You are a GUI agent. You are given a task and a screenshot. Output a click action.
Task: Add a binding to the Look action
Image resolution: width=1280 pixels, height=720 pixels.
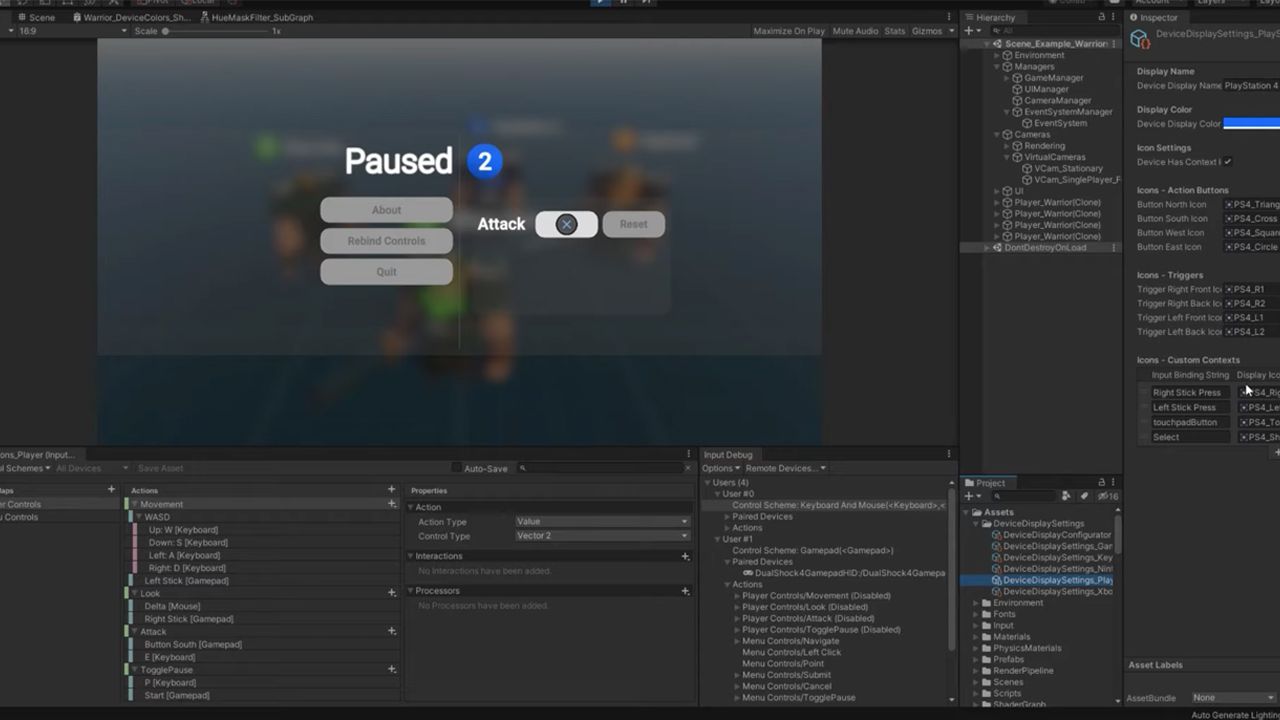click(391, 593)
